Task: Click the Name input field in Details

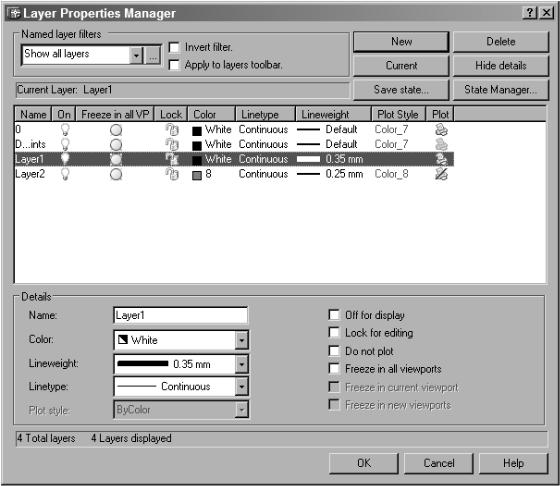Action: (x=180, y=315)
